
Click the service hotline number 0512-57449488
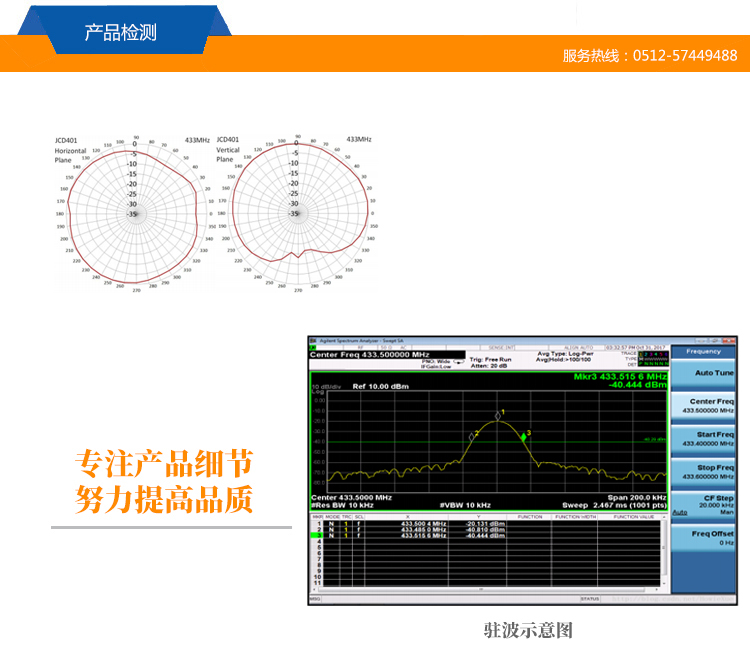pyautogui.click(x=692, y=55)
